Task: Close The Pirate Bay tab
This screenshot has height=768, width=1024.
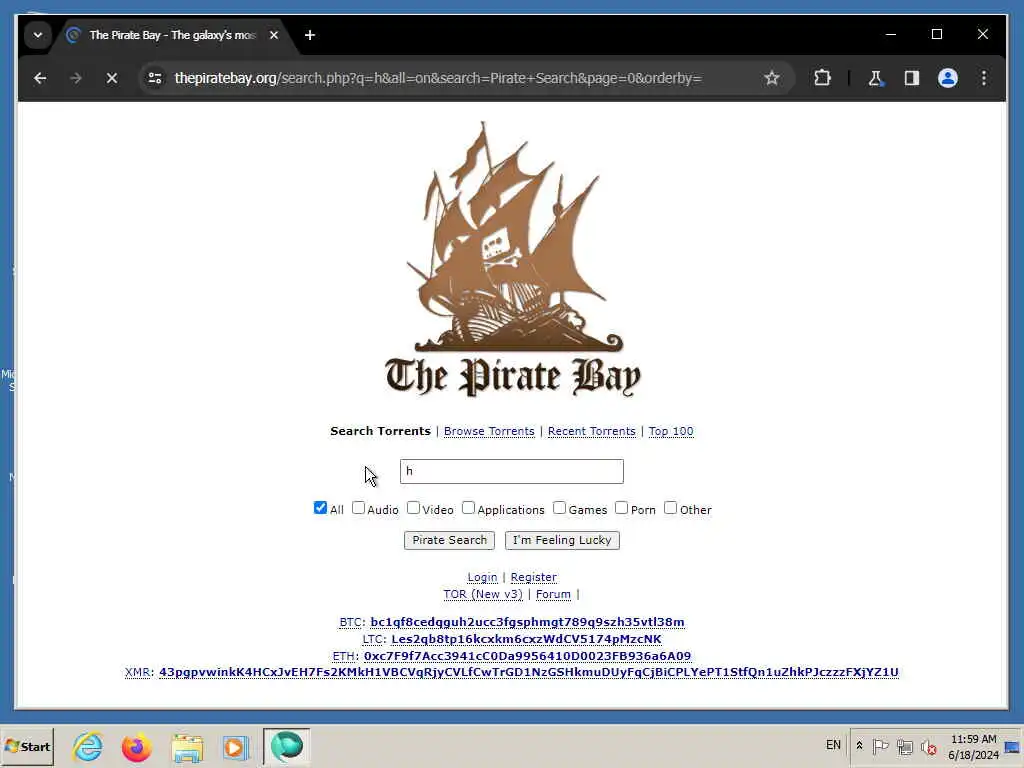Action: click(274, 35)
